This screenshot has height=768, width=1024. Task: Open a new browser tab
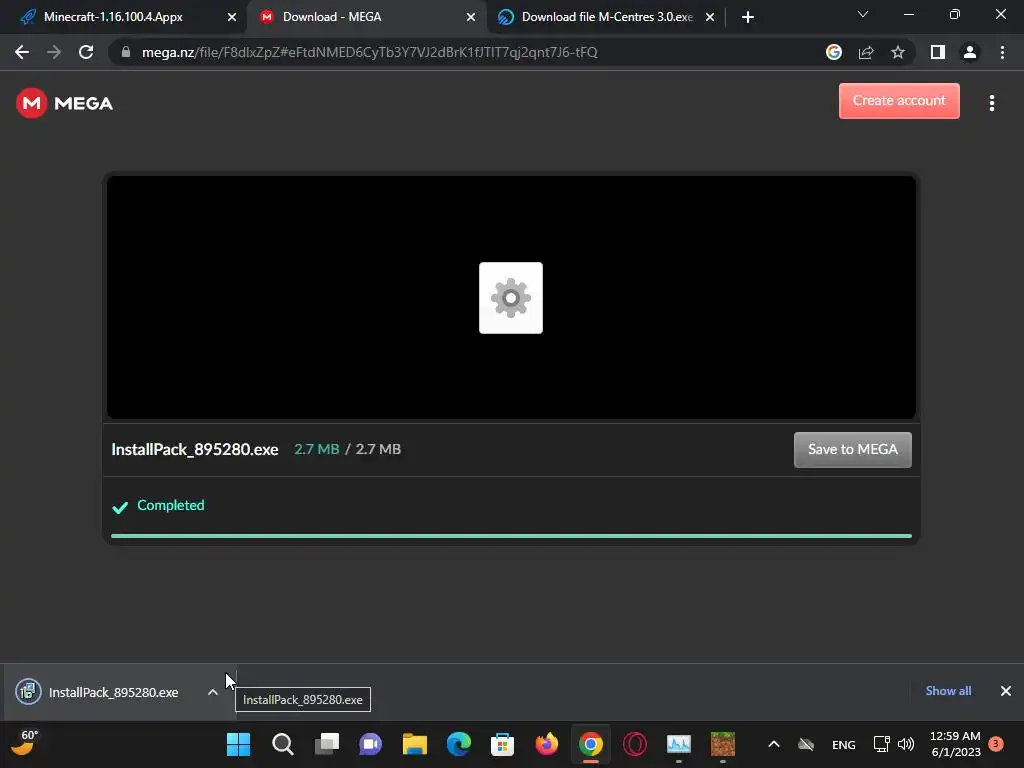pos(748,17)
